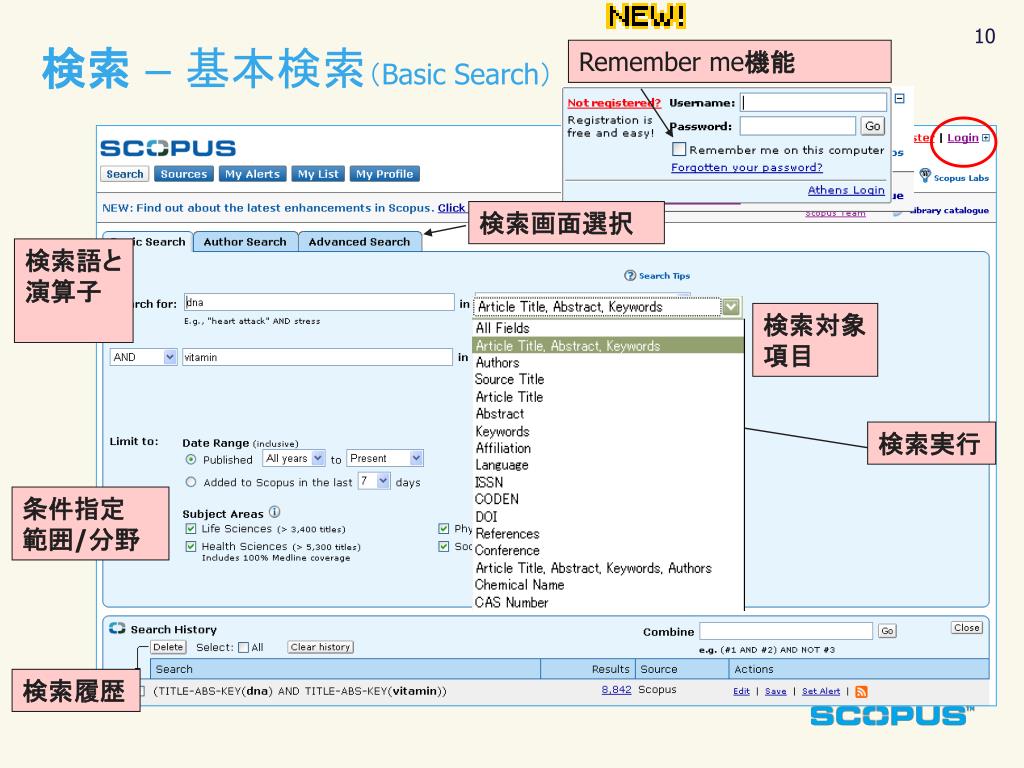
Task: Click the Login link
Action: click(963, 138)
